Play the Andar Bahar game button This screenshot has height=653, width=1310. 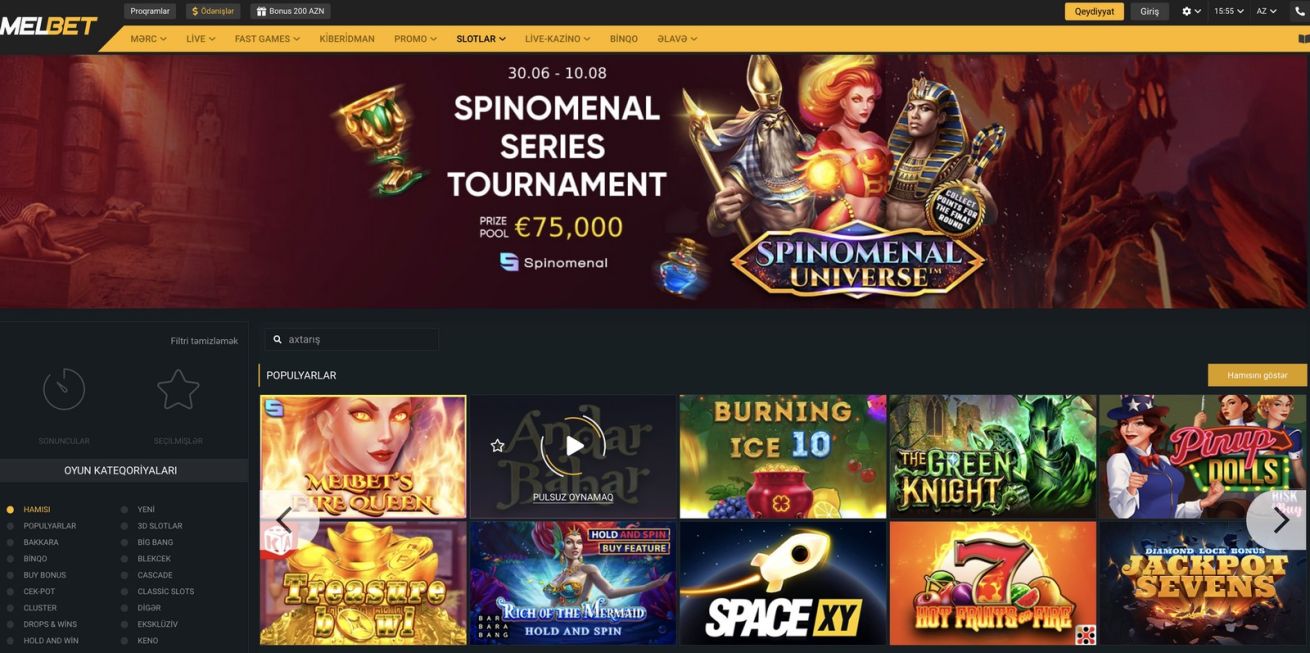click(x=574, y=446)
